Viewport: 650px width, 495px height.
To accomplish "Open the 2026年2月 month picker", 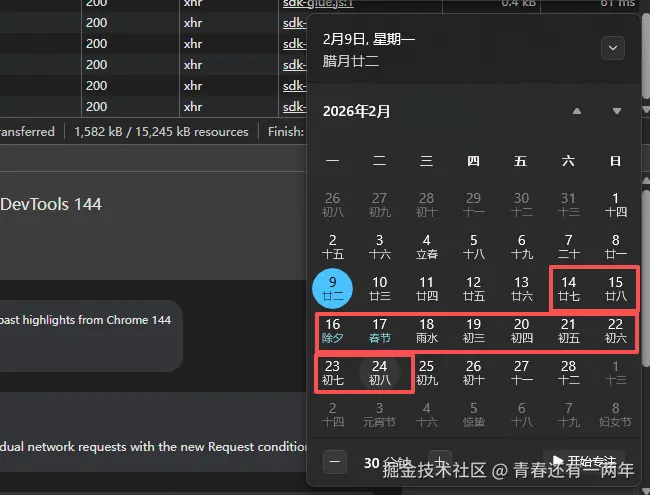I will [x=357, y=111].
